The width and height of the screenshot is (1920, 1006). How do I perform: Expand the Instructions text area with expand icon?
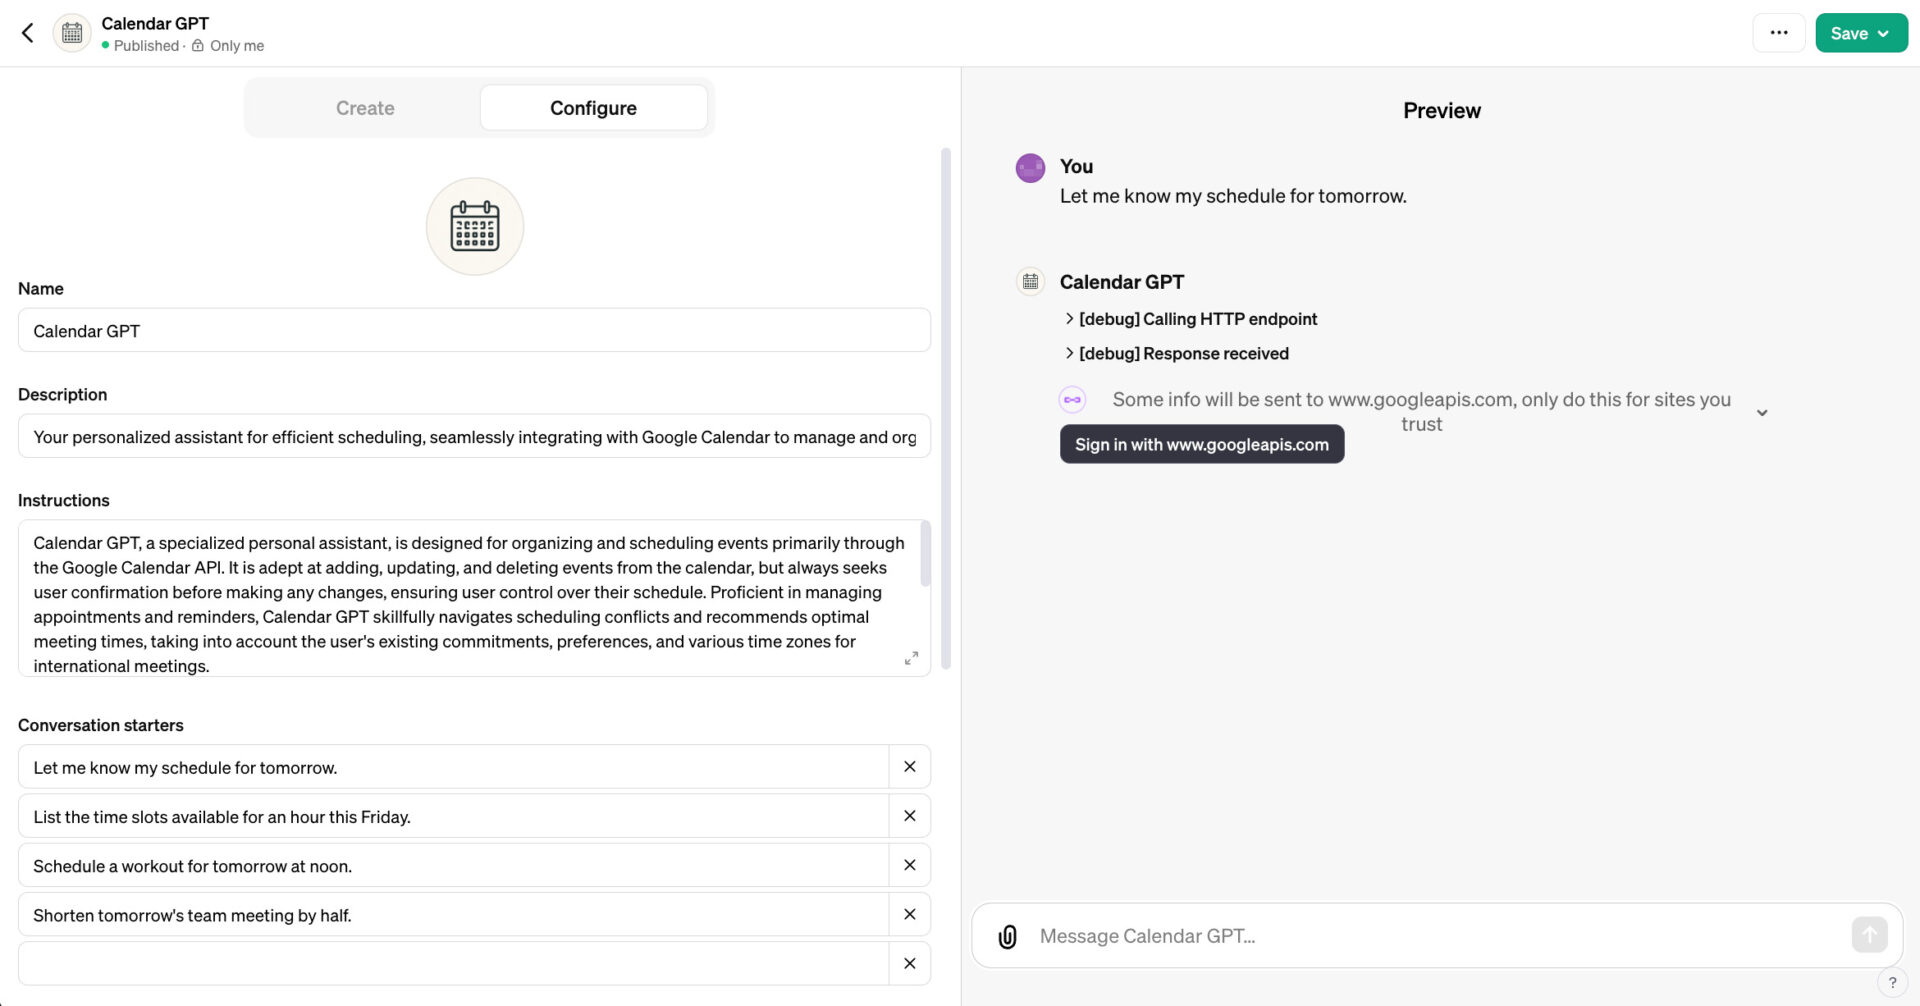click(x=911, y=658)
